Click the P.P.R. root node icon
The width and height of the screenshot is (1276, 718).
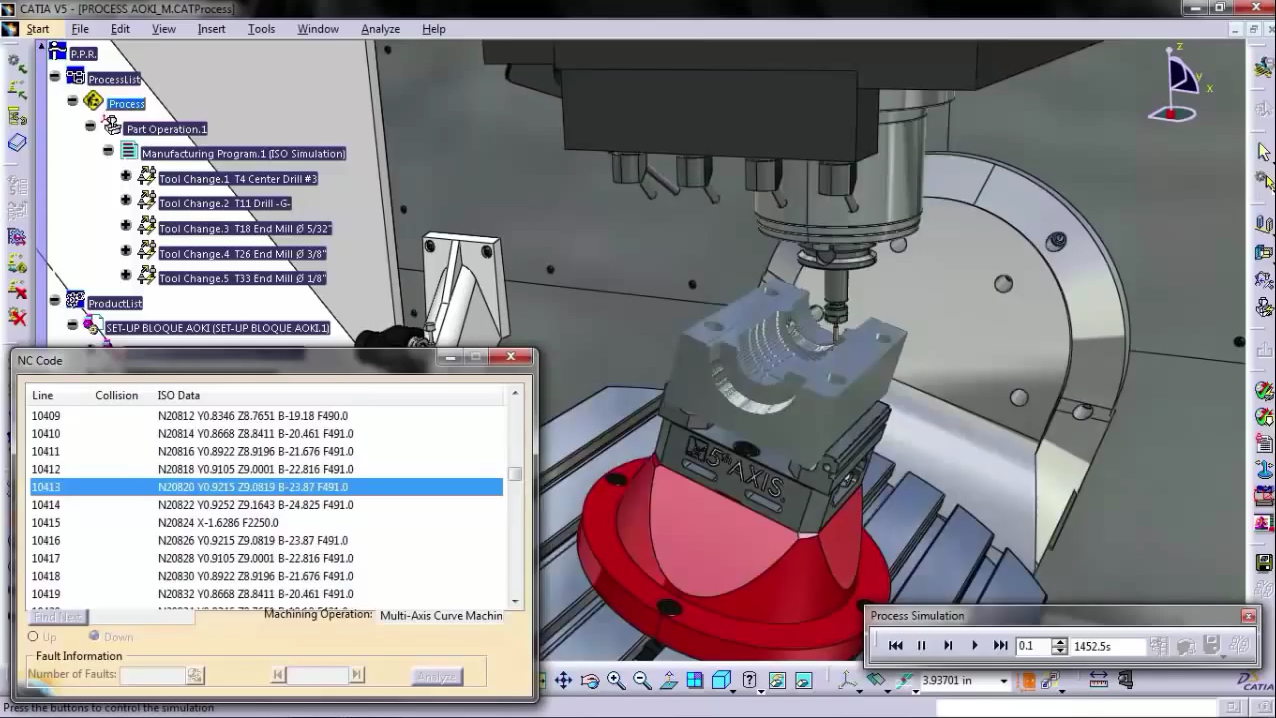(x=57, y=52)
